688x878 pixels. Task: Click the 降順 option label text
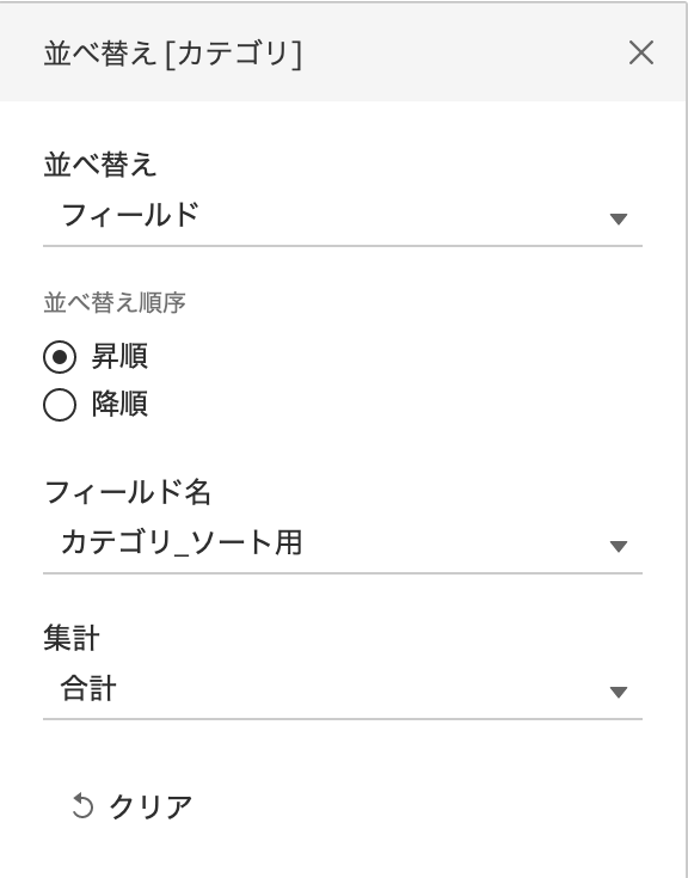pos(120,405)
